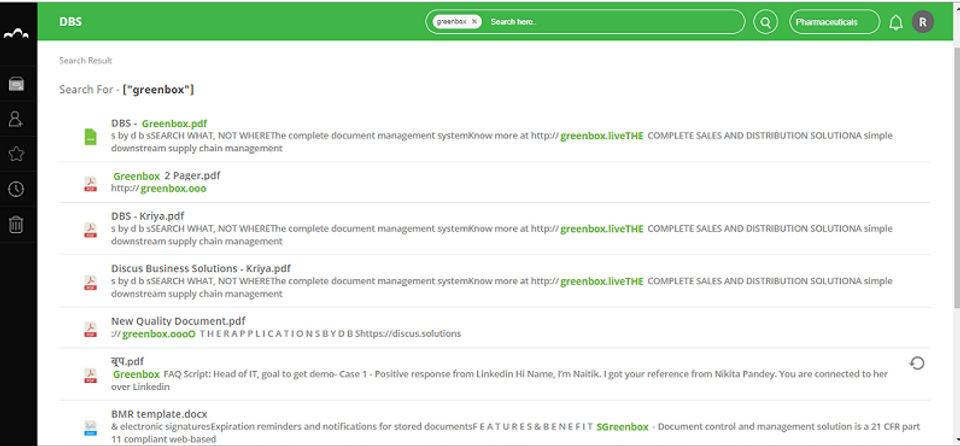This screenshot has height=446, width=960.
Task: Click PDF icon of Greenbox 2 Pager.pdf
Action: point(91,184)
